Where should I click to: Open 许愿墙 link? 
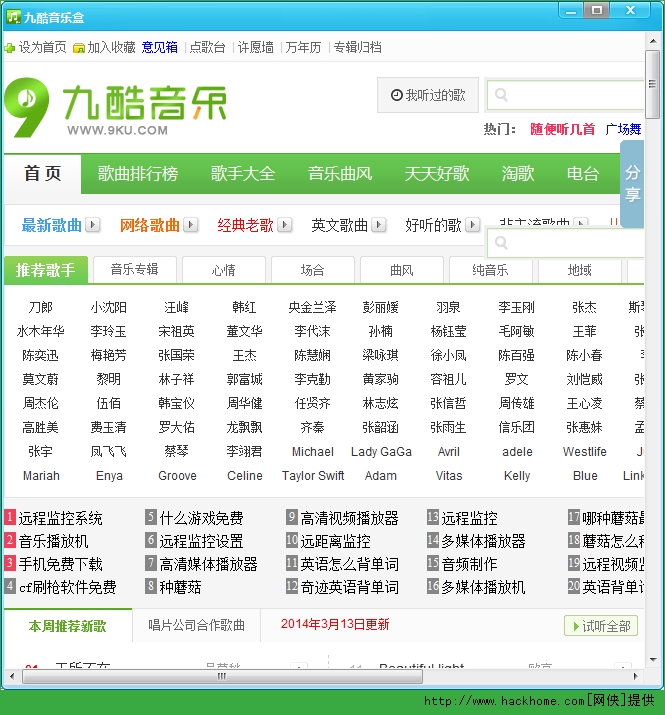click(255, 47)
